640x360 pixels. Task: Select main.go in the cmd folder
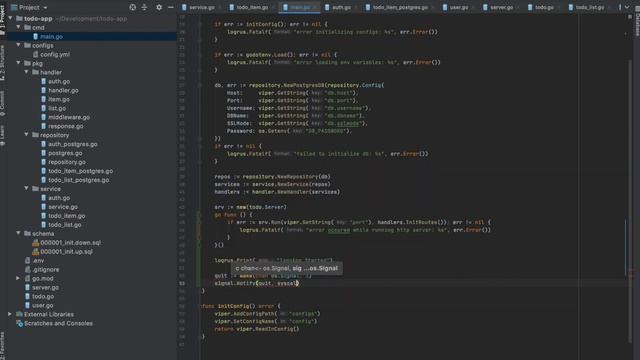51,36
